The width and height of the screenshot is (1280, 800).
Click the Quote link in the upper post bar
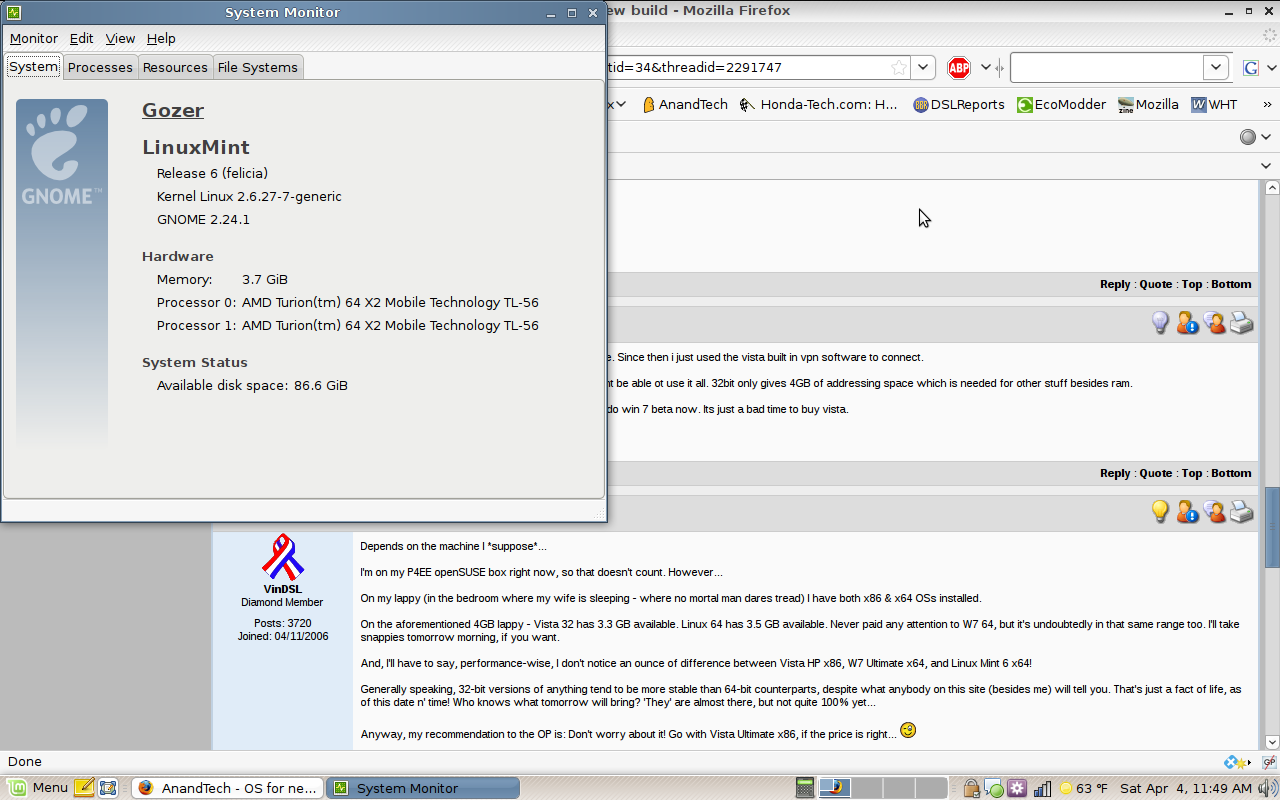pos(1155,284)
